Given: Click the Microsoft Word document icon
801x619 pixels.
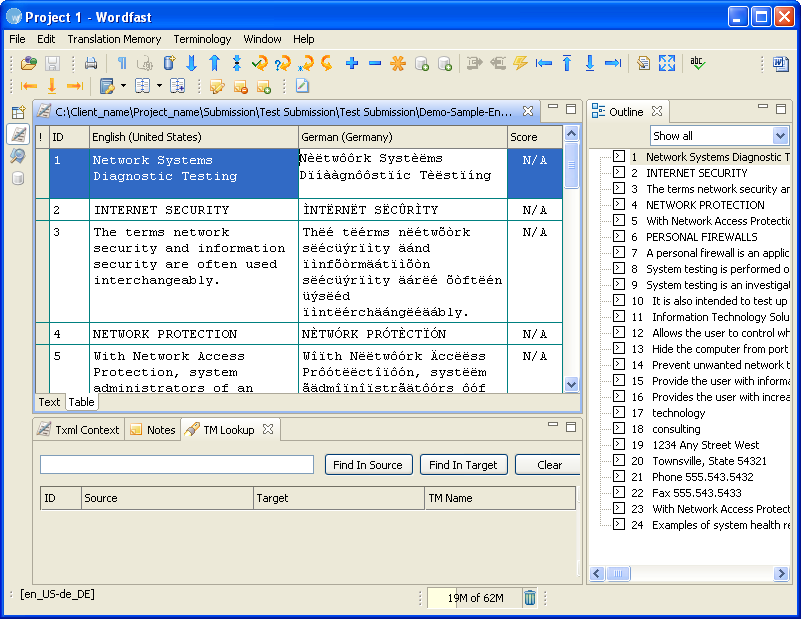Looking at the screenshot, I should coord(781,63).
